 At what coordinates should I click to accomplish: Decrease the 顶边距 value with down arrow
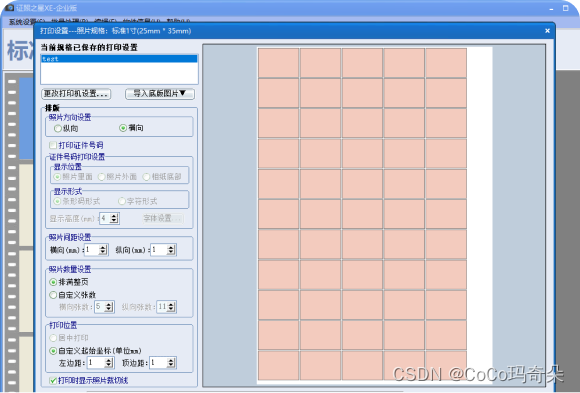(x=171, y=365)
